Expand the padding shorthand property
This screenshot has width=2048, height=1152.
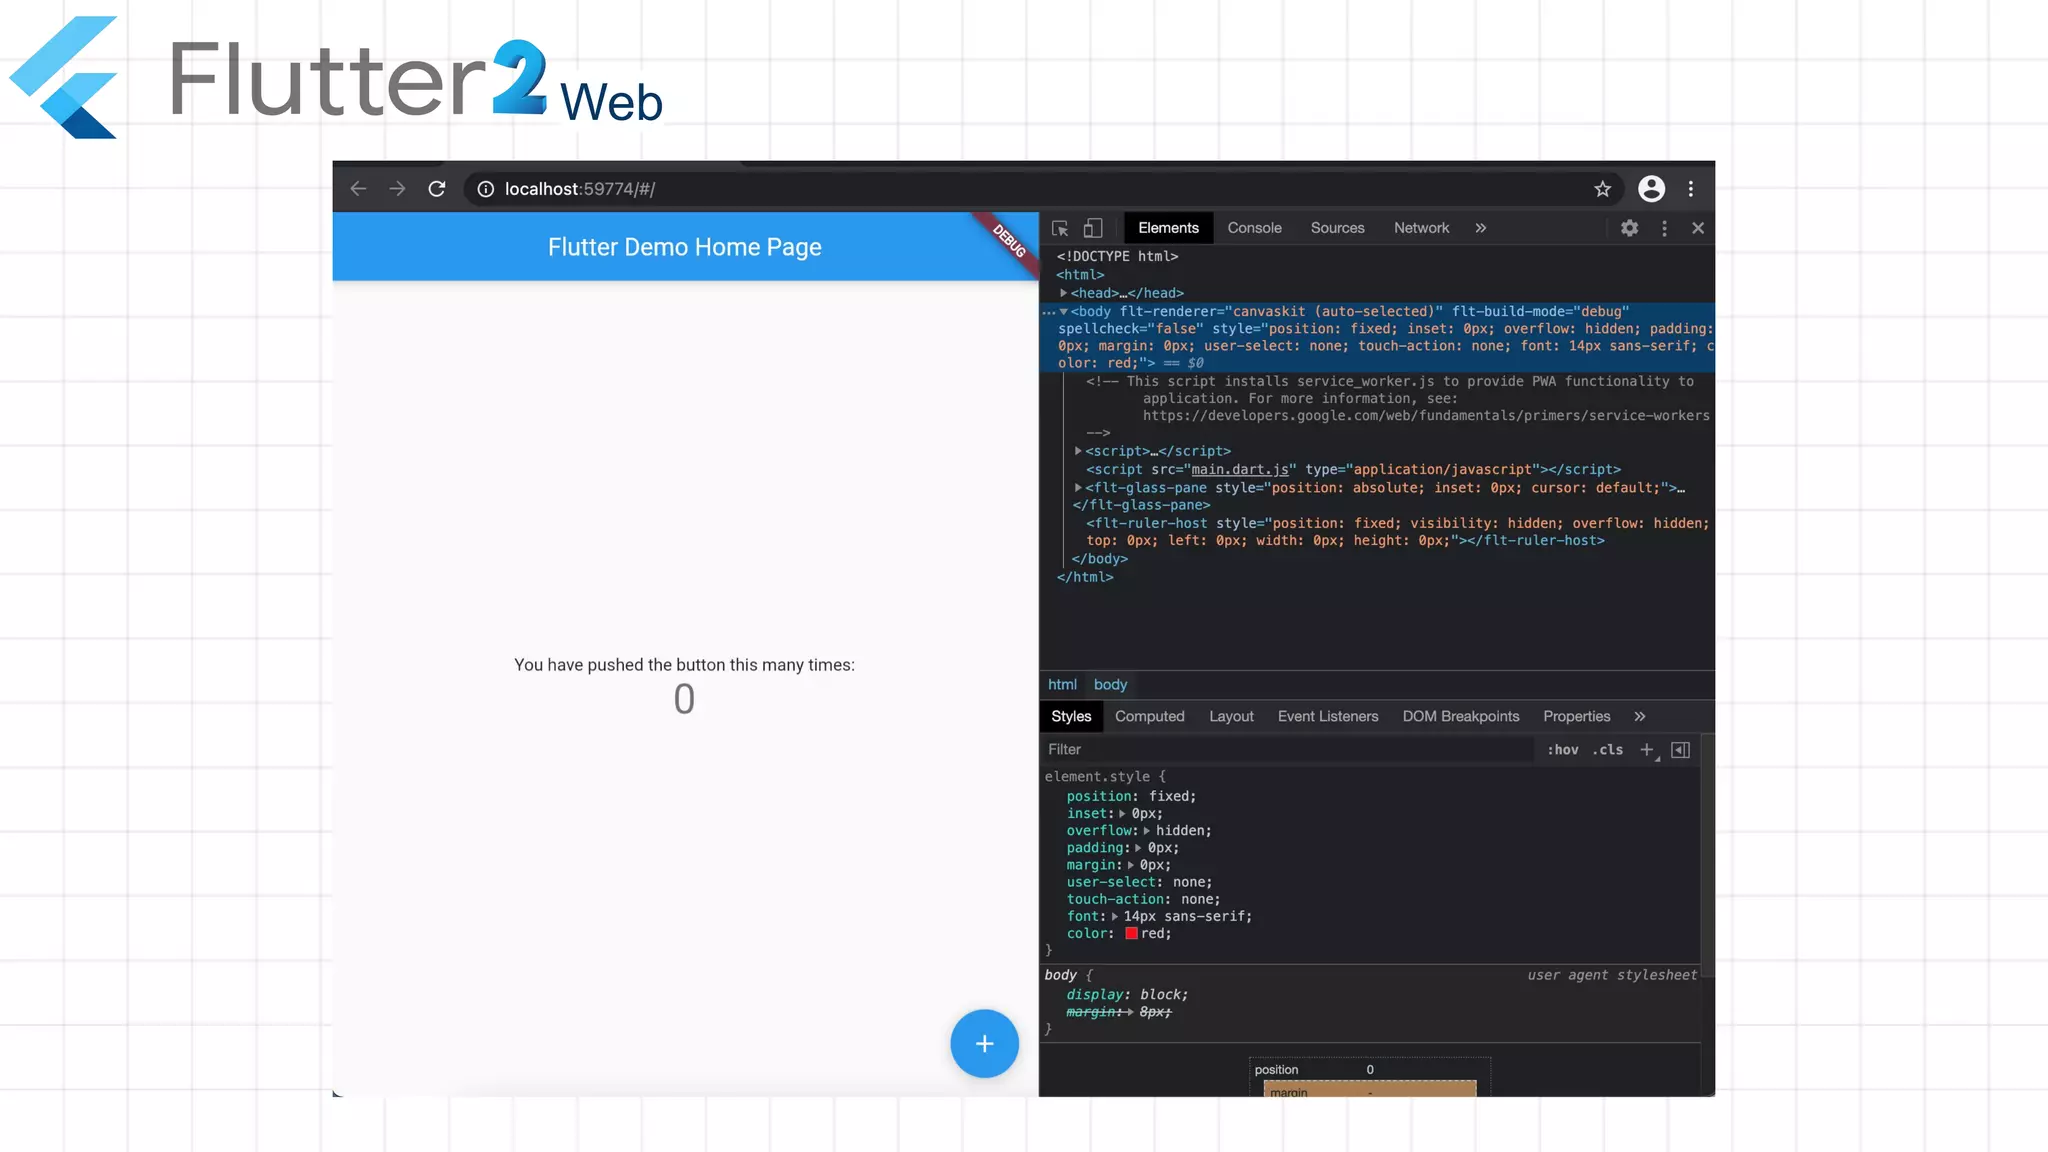tap(1138, 847)
